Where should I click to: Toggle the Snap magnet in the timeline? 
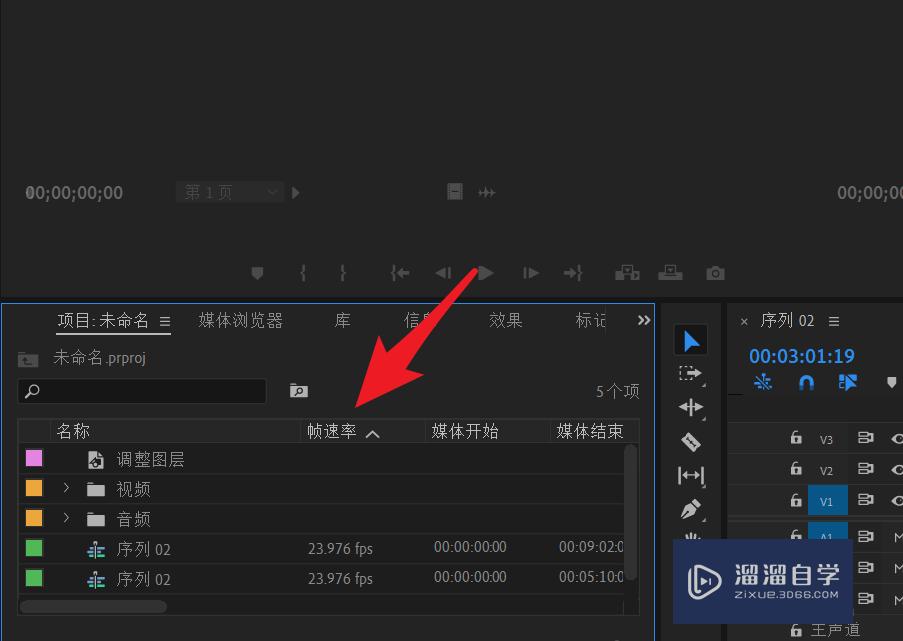[x=806, y=382]
